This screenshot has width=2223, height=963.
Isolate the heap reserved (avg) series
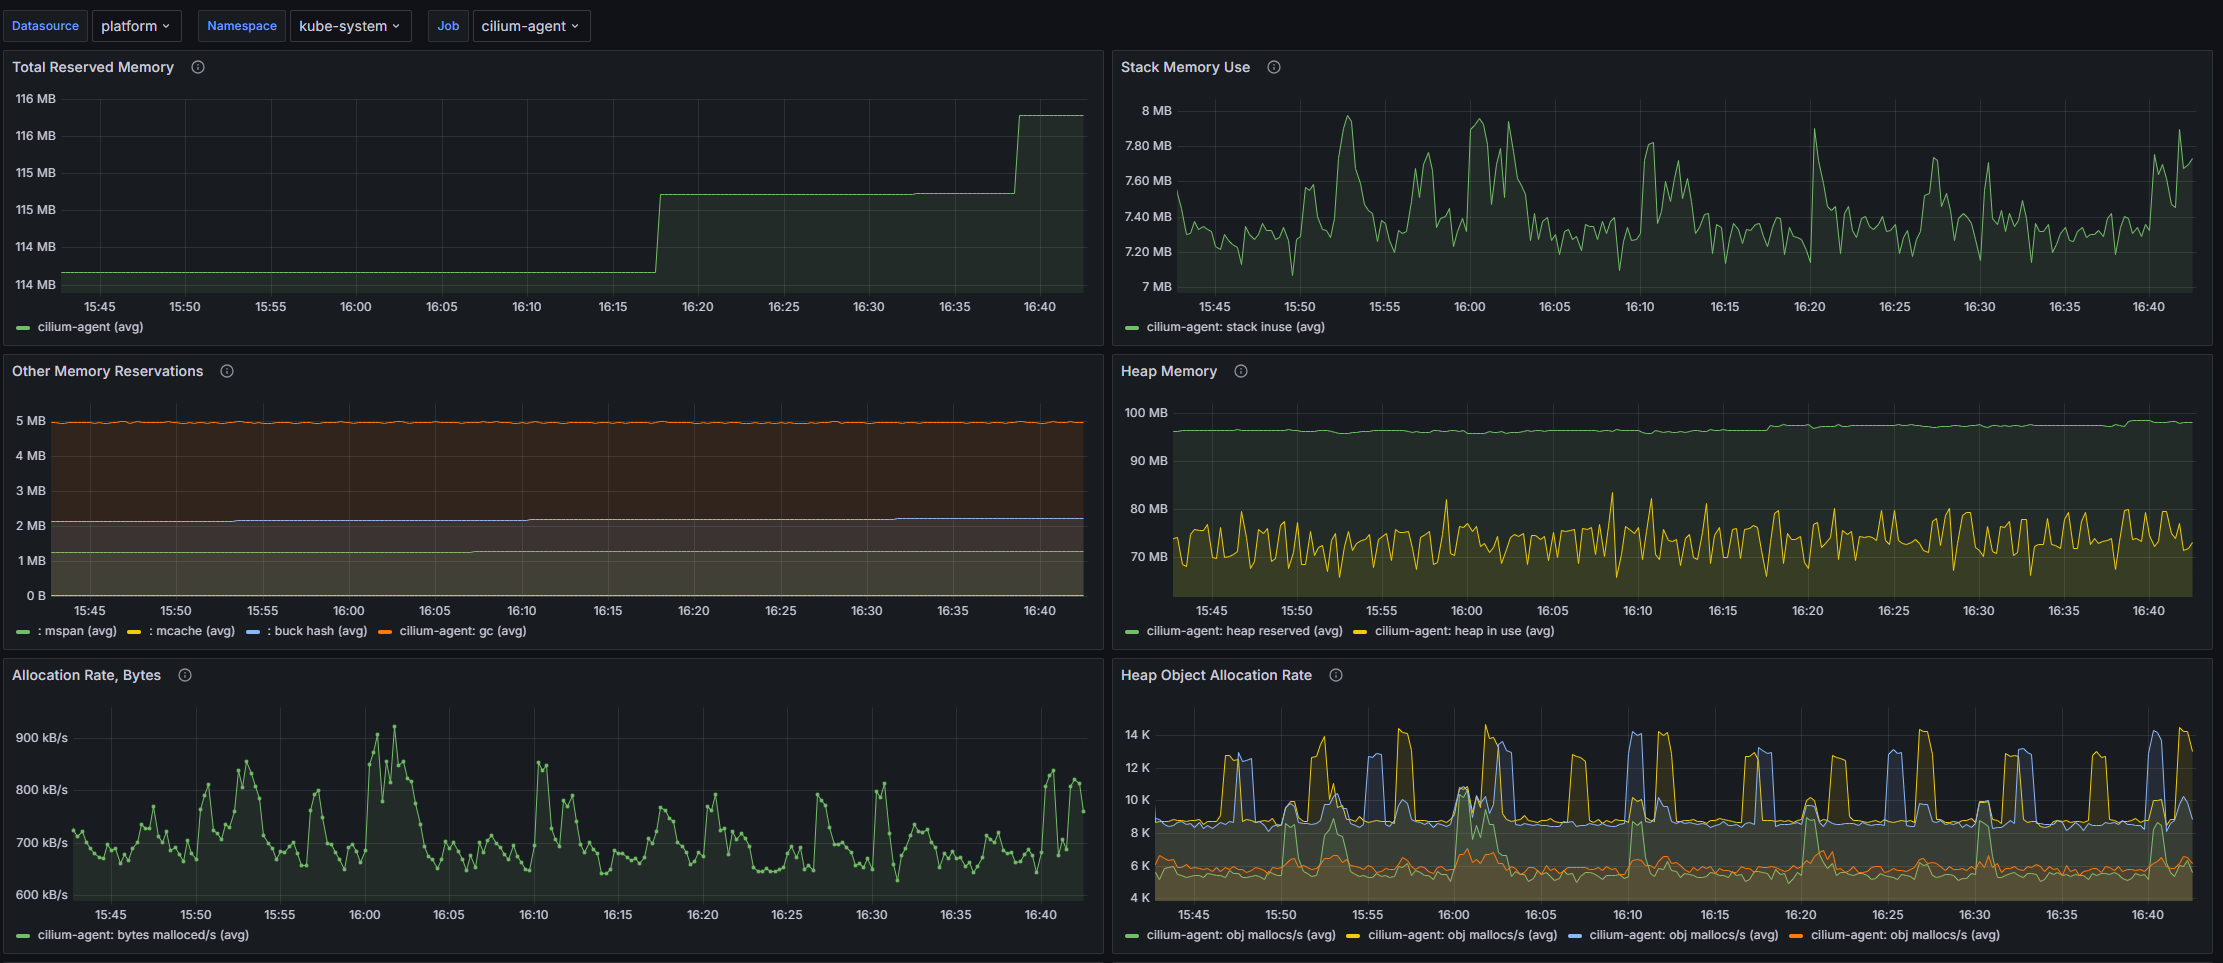pyautogui.click(x=1244, y=631)
